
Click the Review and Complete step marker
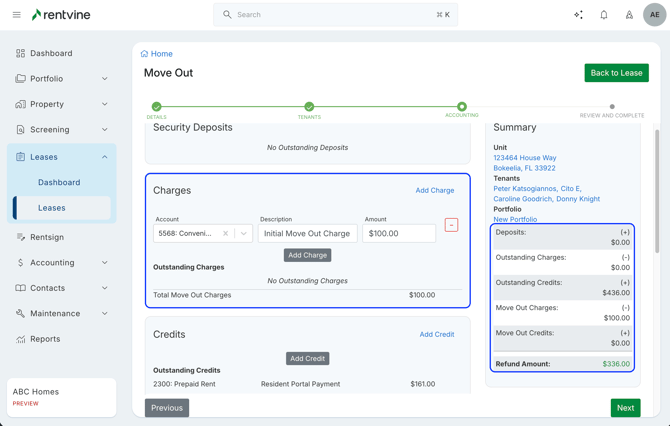[x=612, y=107]
